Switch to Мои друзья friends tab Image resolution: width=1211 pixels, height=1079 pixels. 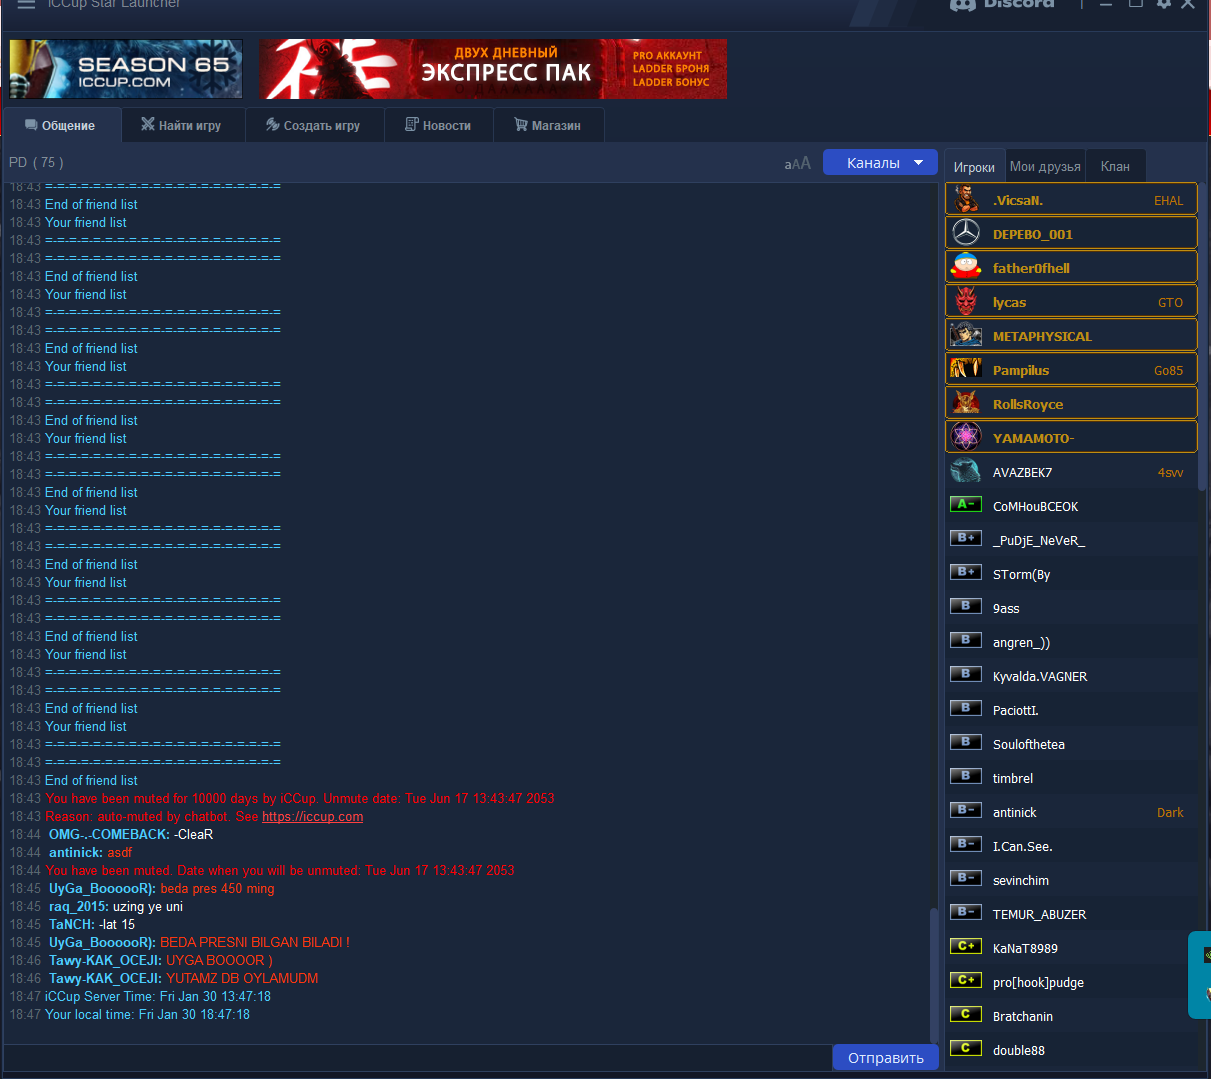click(1045, 167)
